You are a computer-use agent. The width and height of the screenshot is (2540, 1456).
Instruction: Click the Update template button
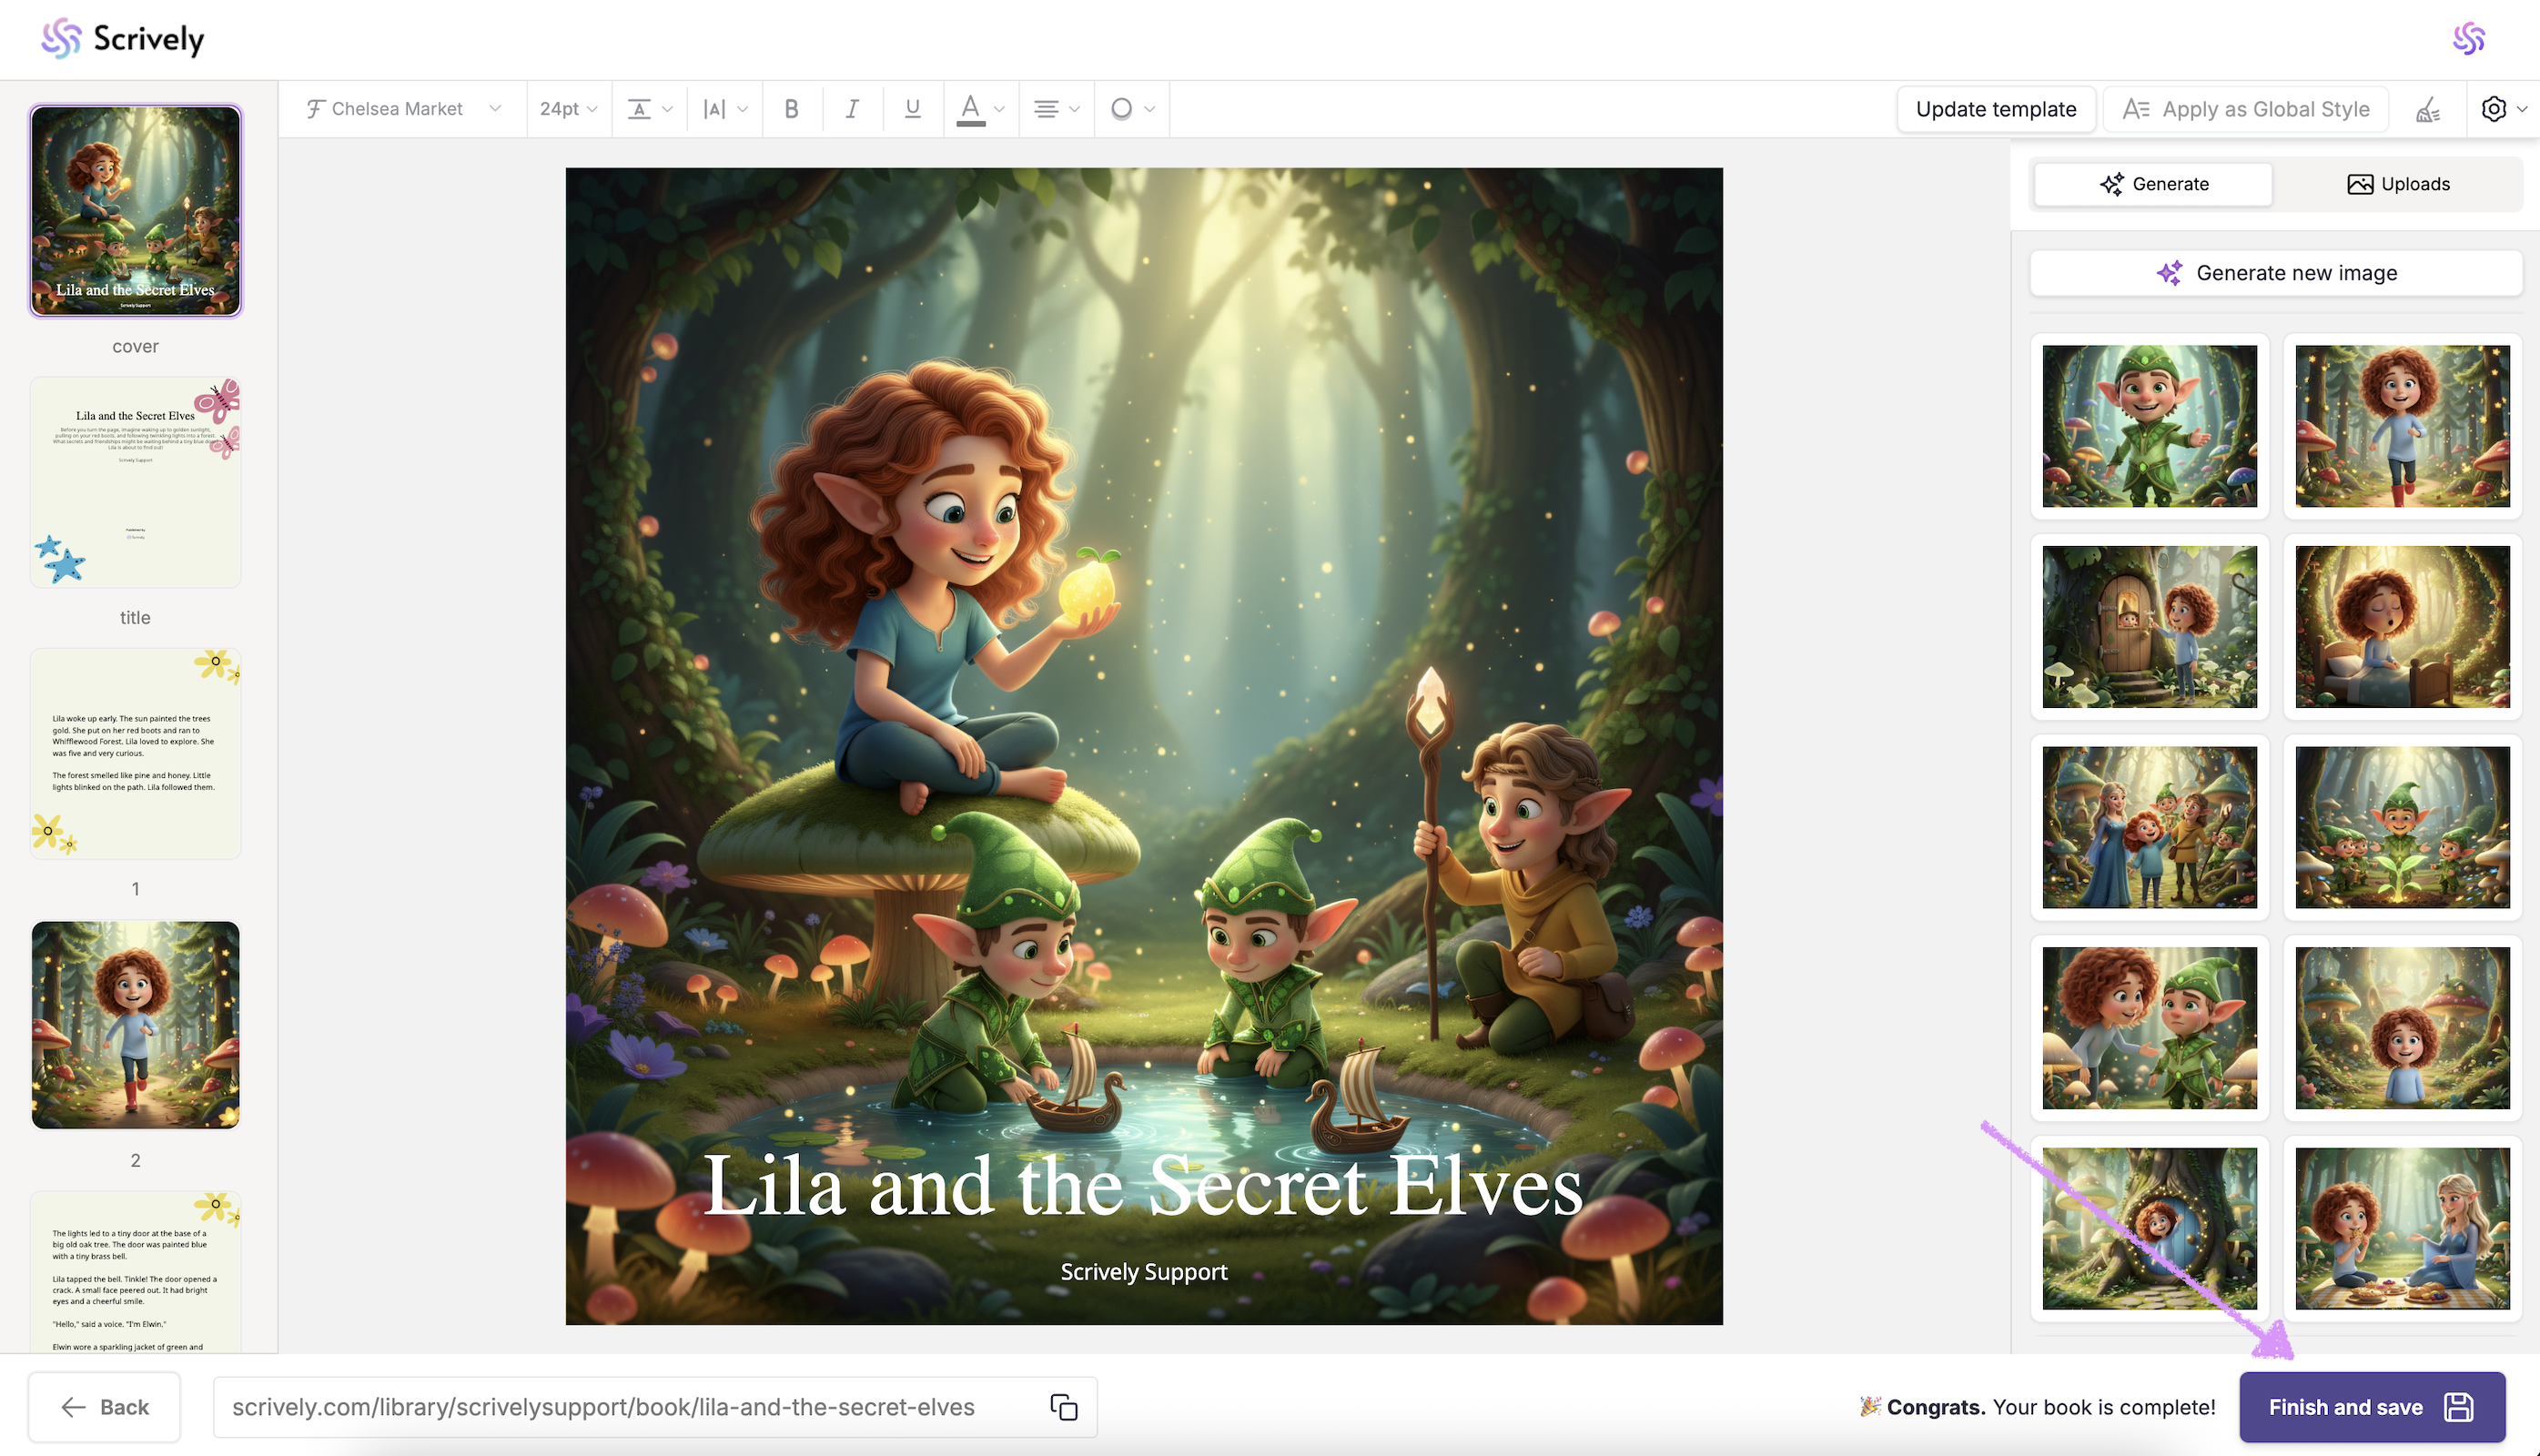pyautogui.click(x=1995, y=109)
